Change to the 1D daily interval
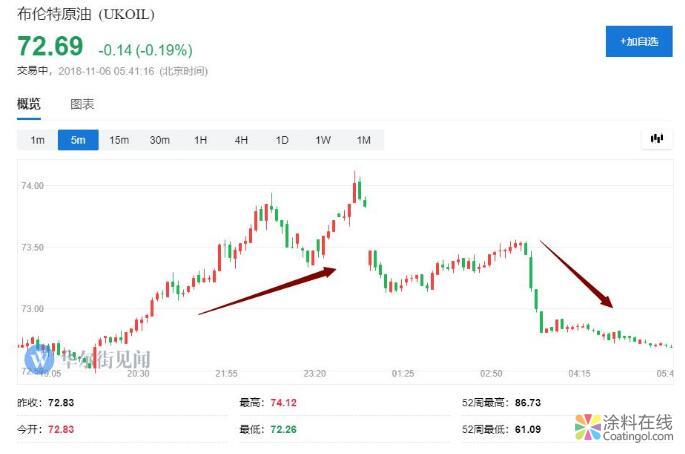This screenshot has width=685, height=454. click(x=282, y=140)
